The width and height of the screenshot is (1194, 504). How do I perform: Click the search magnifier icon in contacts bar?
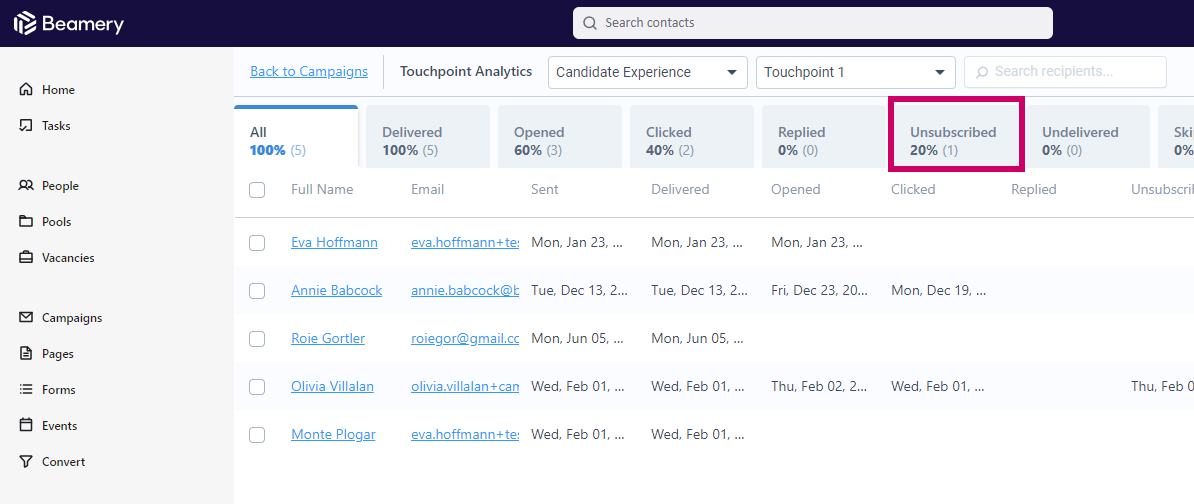pyautogui.click(x=589, y=23)
